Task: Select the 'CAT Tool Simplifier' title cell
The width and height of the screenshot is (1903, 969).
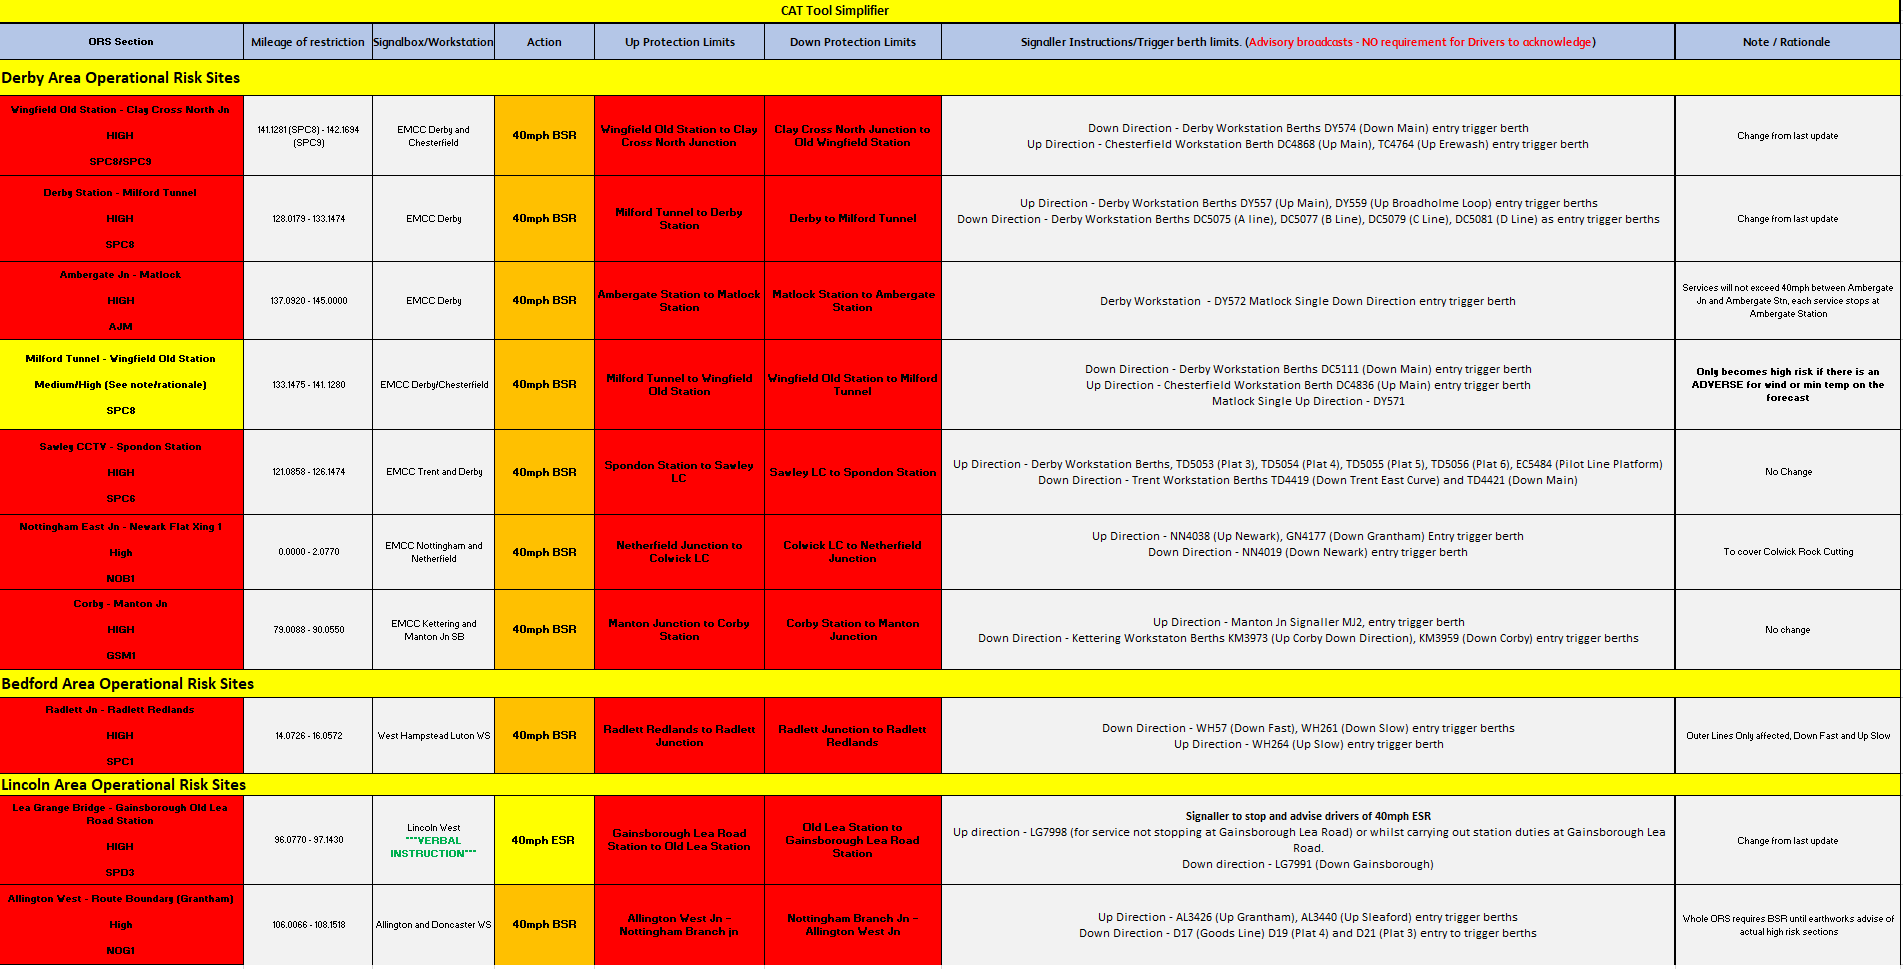Action: click(950, 11)
